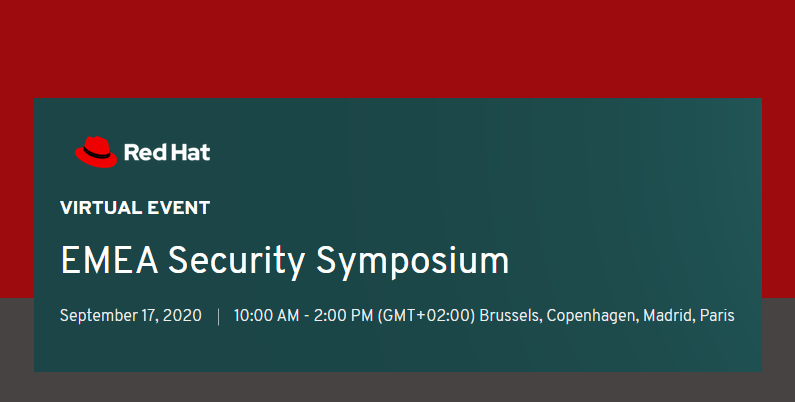Click the 10:00 AM start time

(x=266, y=316)
